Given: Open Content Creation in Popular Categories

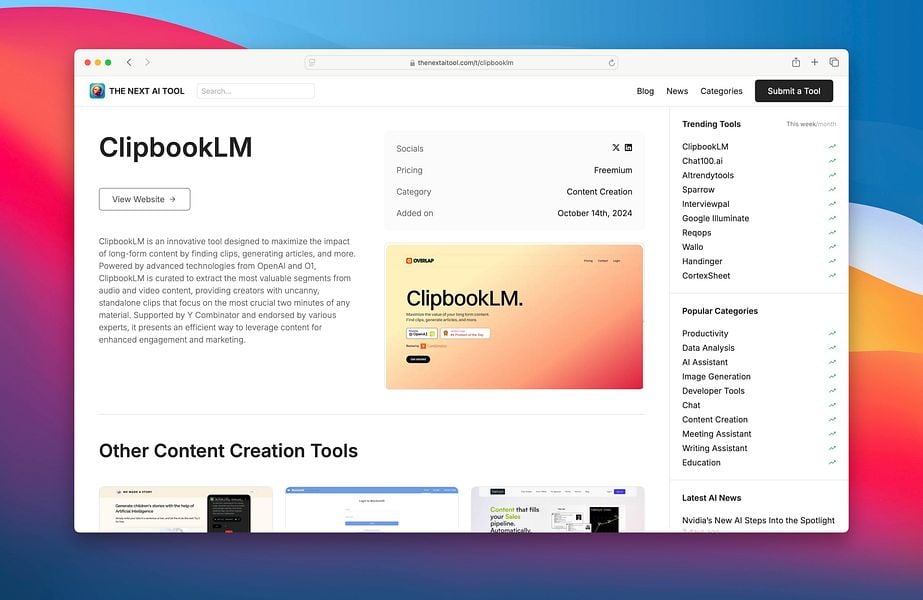Looking at the screenshot, I should pos(715,419).
